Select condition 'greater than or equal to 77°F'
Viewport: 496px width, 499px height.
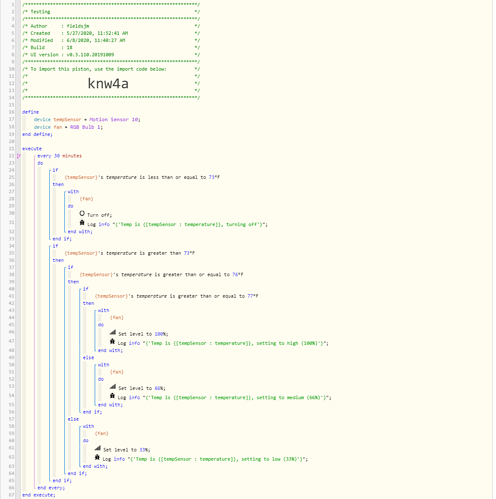tap(177, 296)
